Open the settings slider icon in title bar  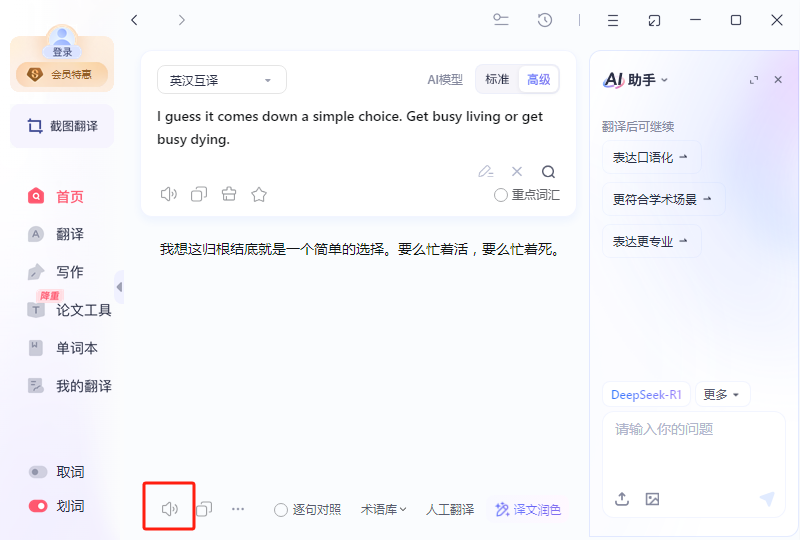tap(501, 20)
